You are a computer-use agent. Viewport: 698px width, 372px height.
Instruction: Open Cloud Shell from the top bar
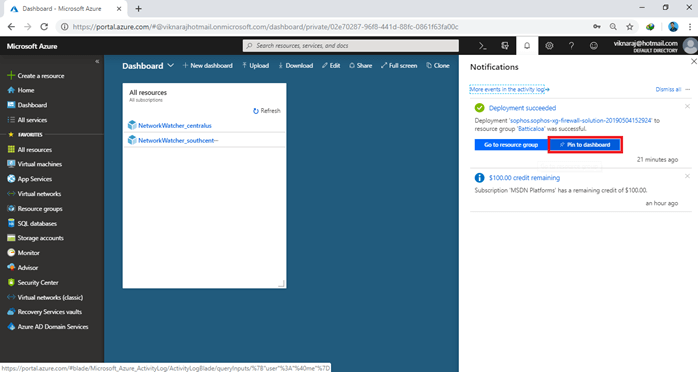pyautogui.click(x=483, y=46)
